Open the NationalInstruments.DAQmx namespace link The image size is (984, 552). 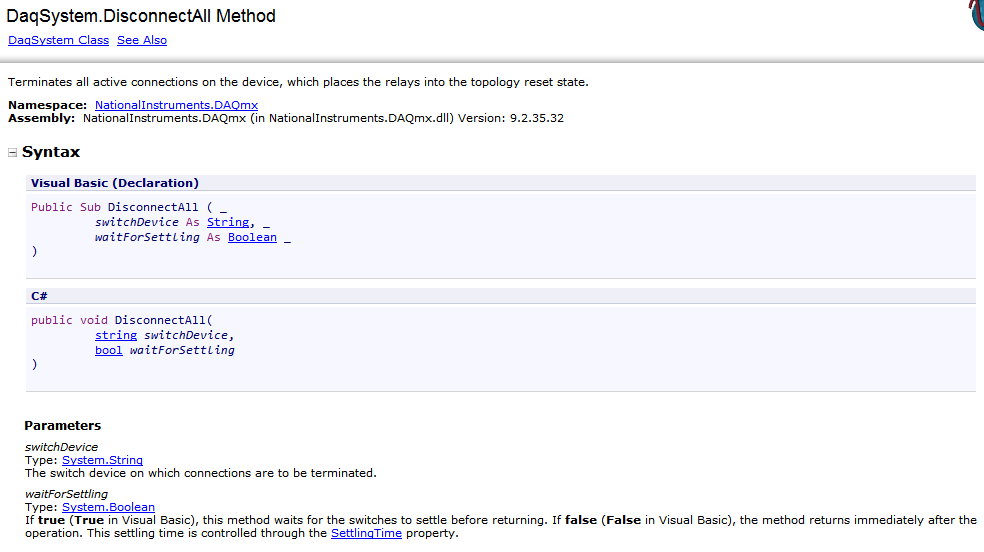tap(177, 105)
